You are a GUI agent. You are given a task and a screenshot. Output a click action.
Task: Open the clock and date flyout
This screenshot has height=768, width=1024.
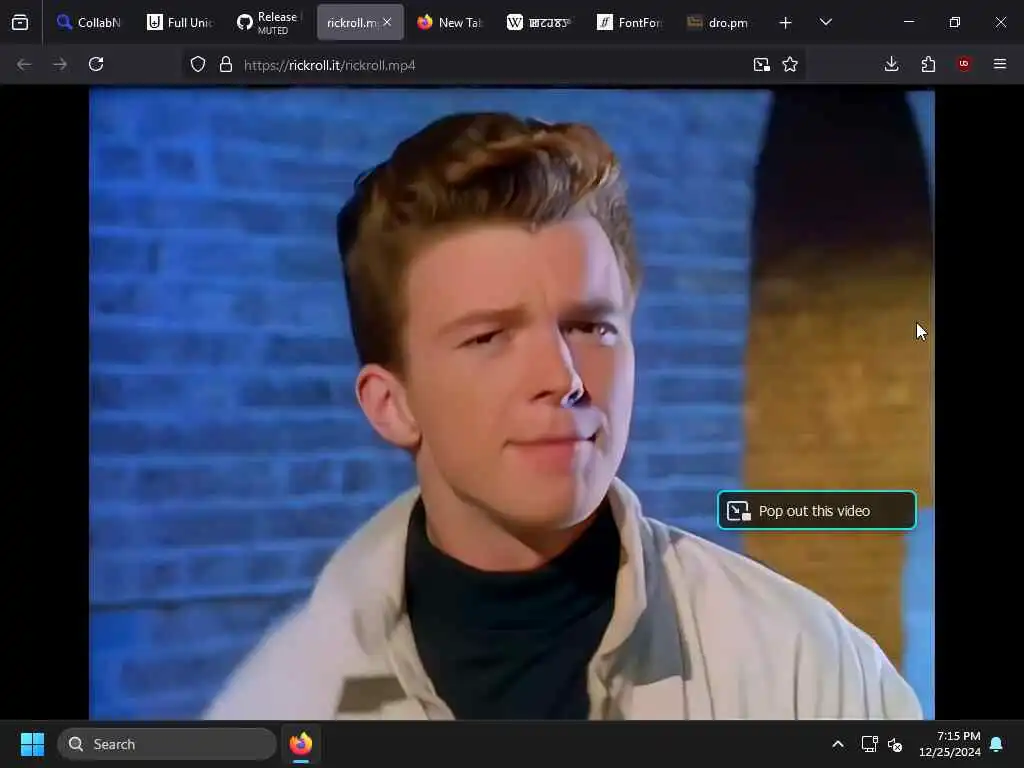coord(950,744)
